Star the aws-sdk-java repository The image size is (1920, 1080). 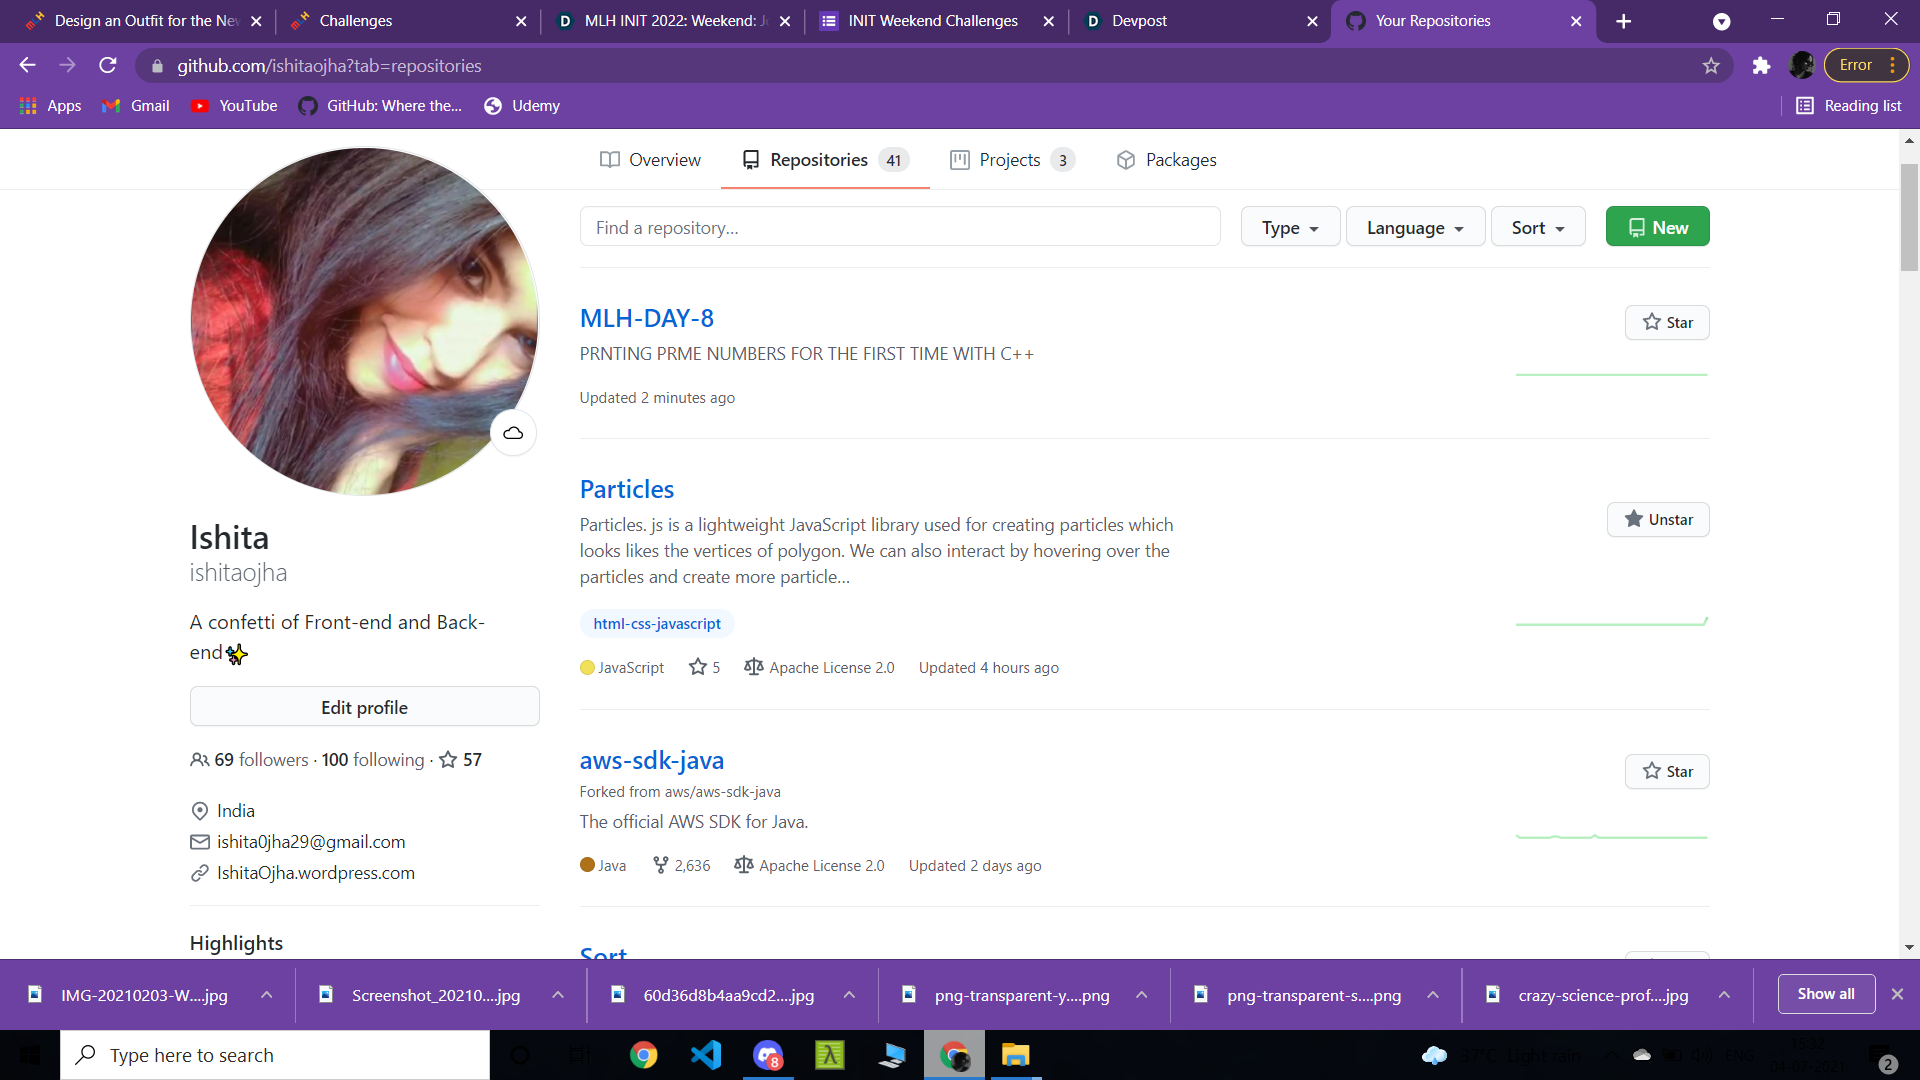(x=1667, y=771)
